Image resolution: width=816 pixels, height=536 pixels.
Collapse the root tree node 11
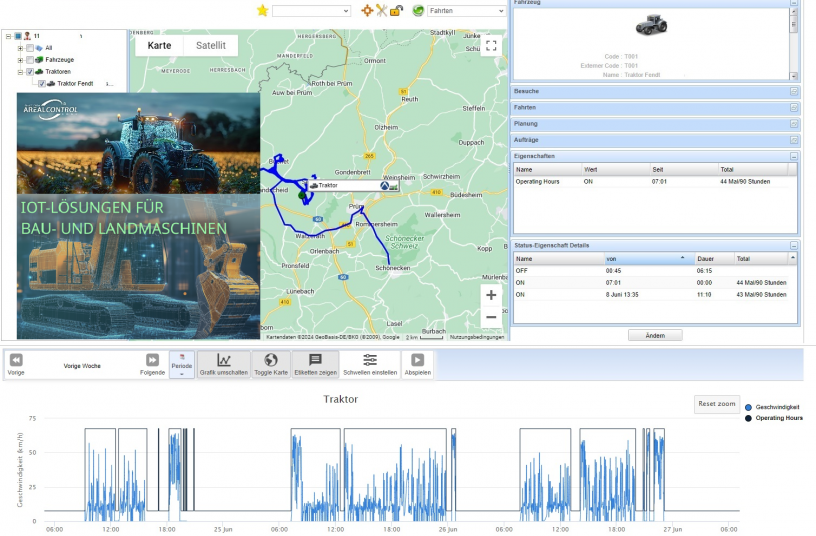8,36
